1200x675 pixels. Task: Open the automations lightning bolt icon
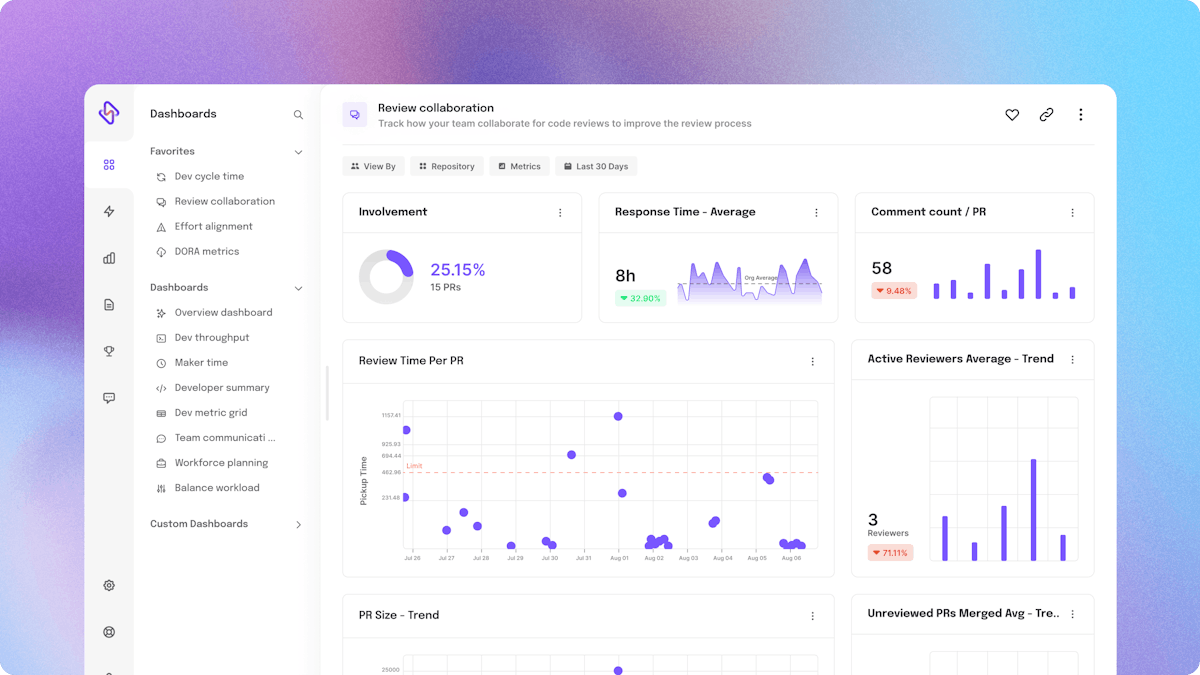point(108,211)
